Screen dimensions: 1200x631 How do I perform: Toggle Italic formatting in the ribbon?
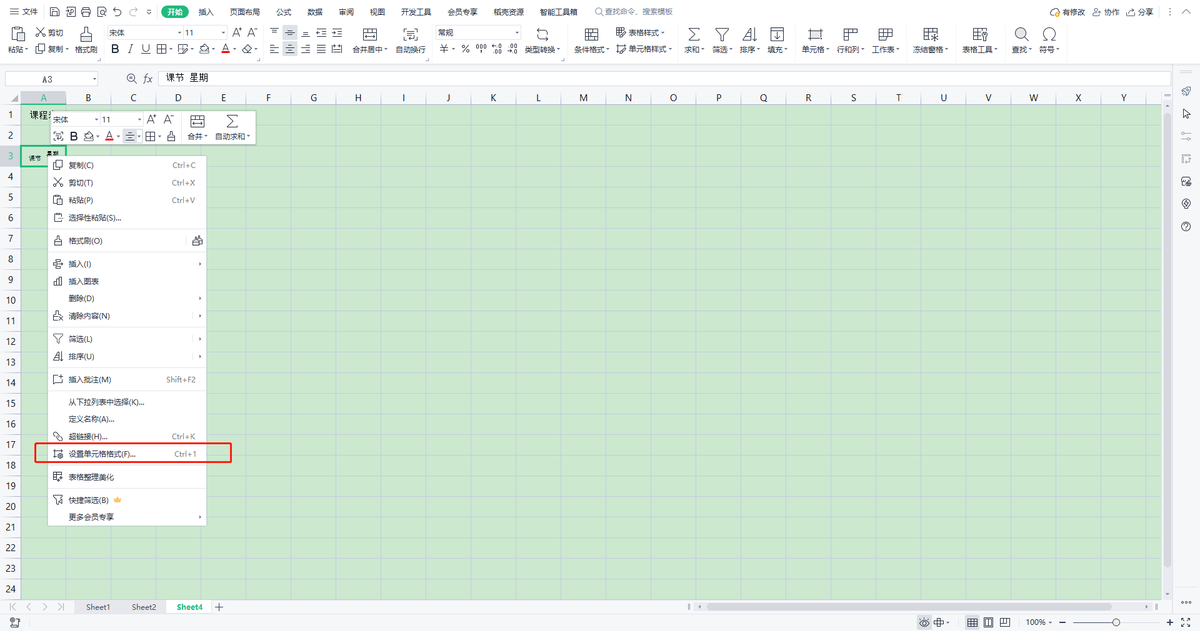click(130, 49)
